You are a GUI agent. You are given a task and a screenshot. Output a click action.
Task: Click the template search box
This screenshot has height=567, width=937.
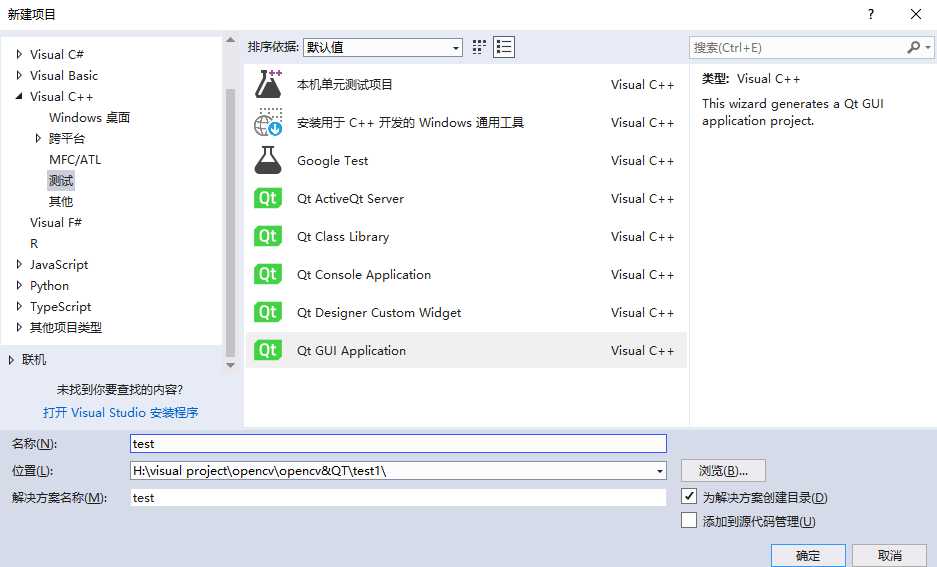(797, 47)
